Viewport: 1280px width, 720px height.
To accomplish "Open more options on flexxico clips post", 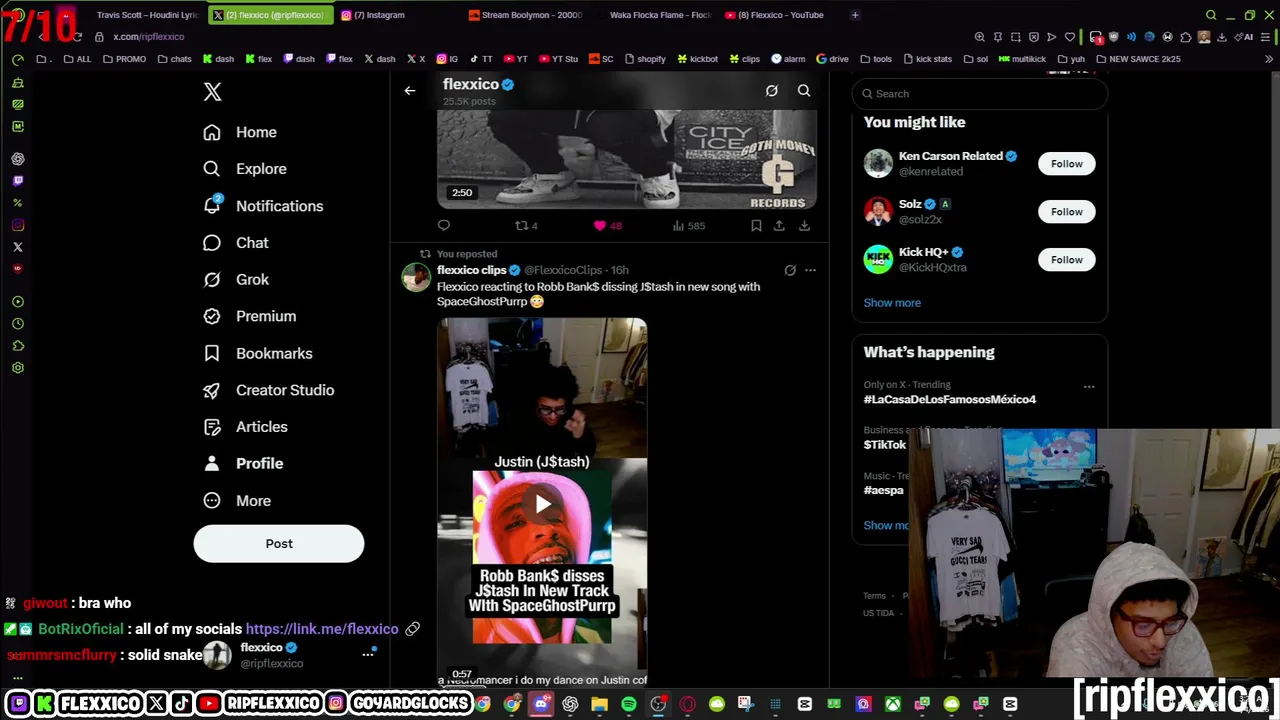I will (810, 270).
